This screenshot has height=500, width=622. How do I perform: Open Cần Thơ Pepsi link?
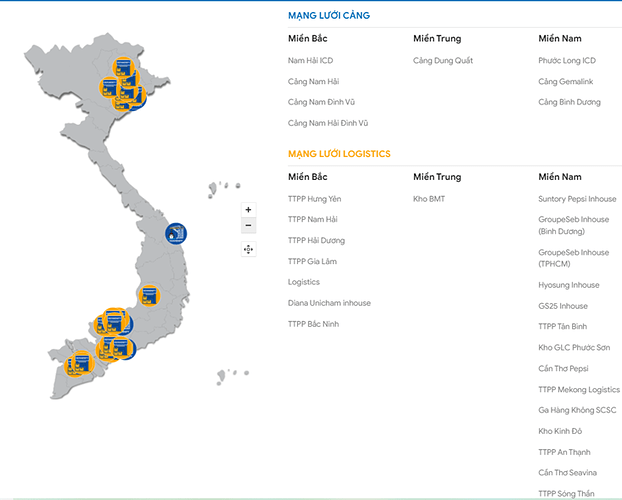click(x=563, y=368)
